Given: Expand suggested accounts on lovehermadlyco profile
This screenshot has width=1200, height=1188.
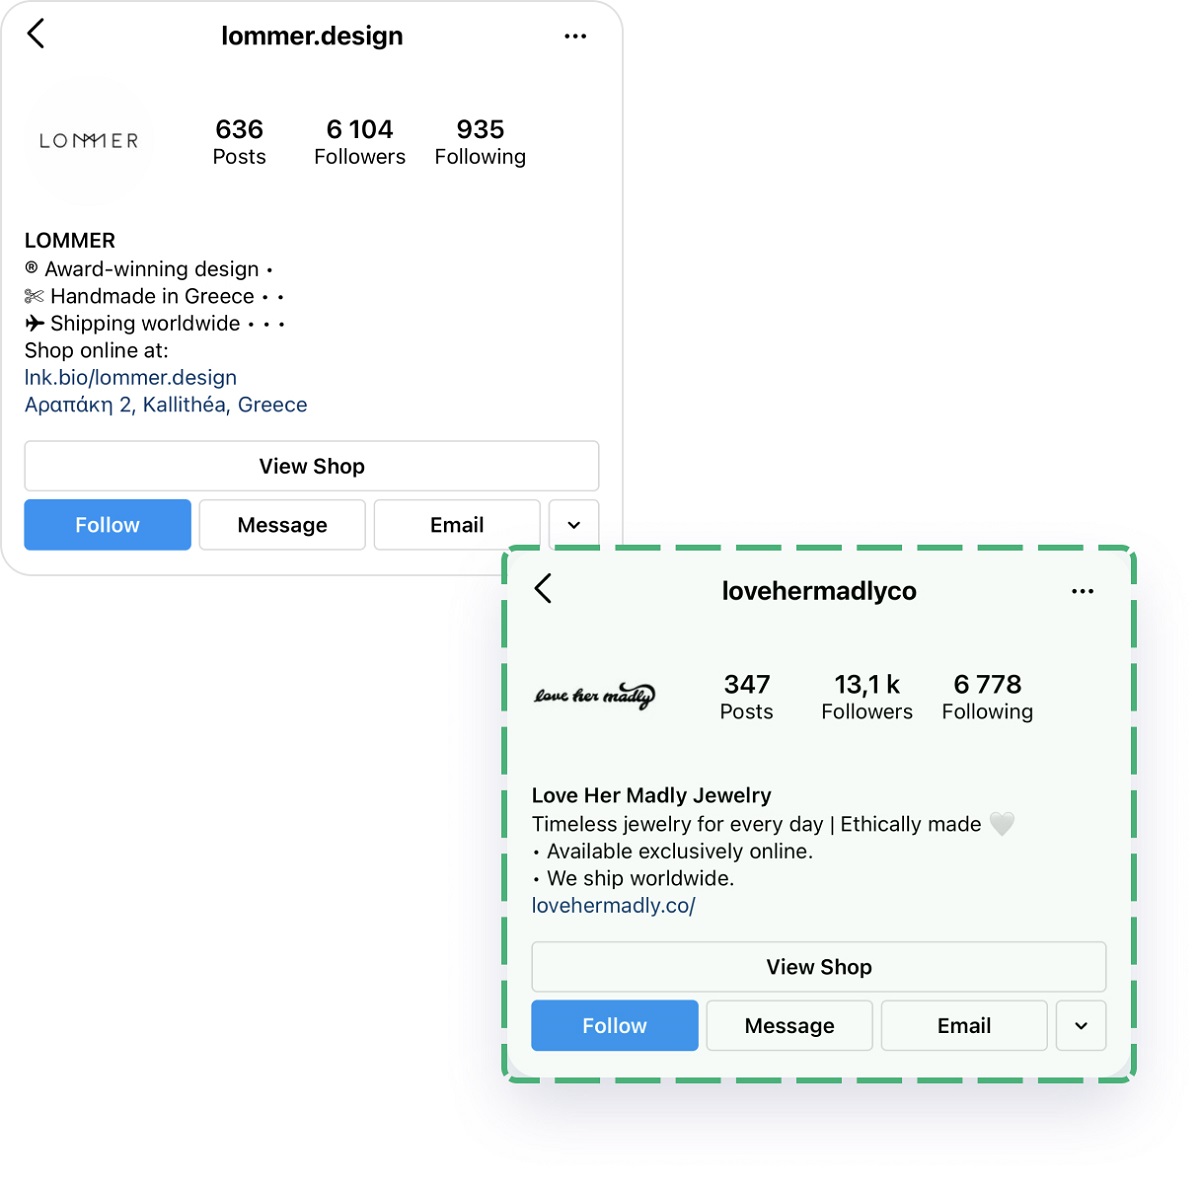Looking at the screenshot, I should click(x=1081, y=1026).
